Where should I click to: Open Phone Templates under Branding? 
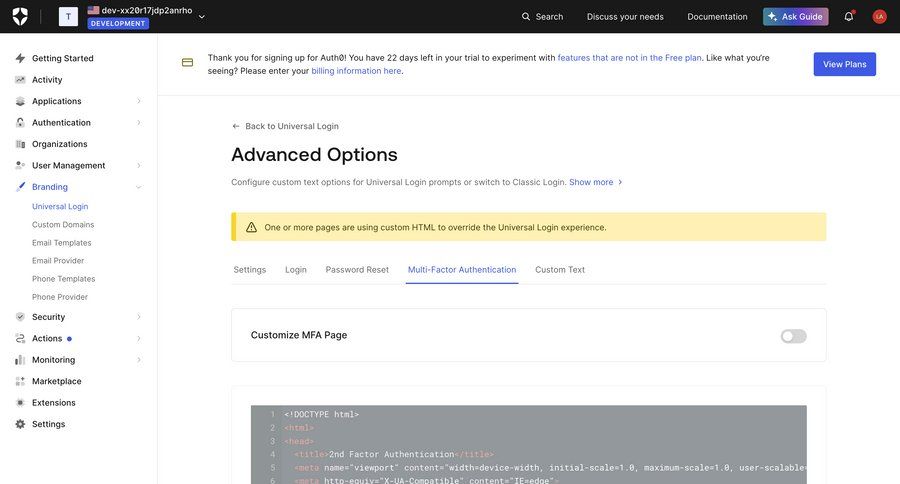coord(64,278)
